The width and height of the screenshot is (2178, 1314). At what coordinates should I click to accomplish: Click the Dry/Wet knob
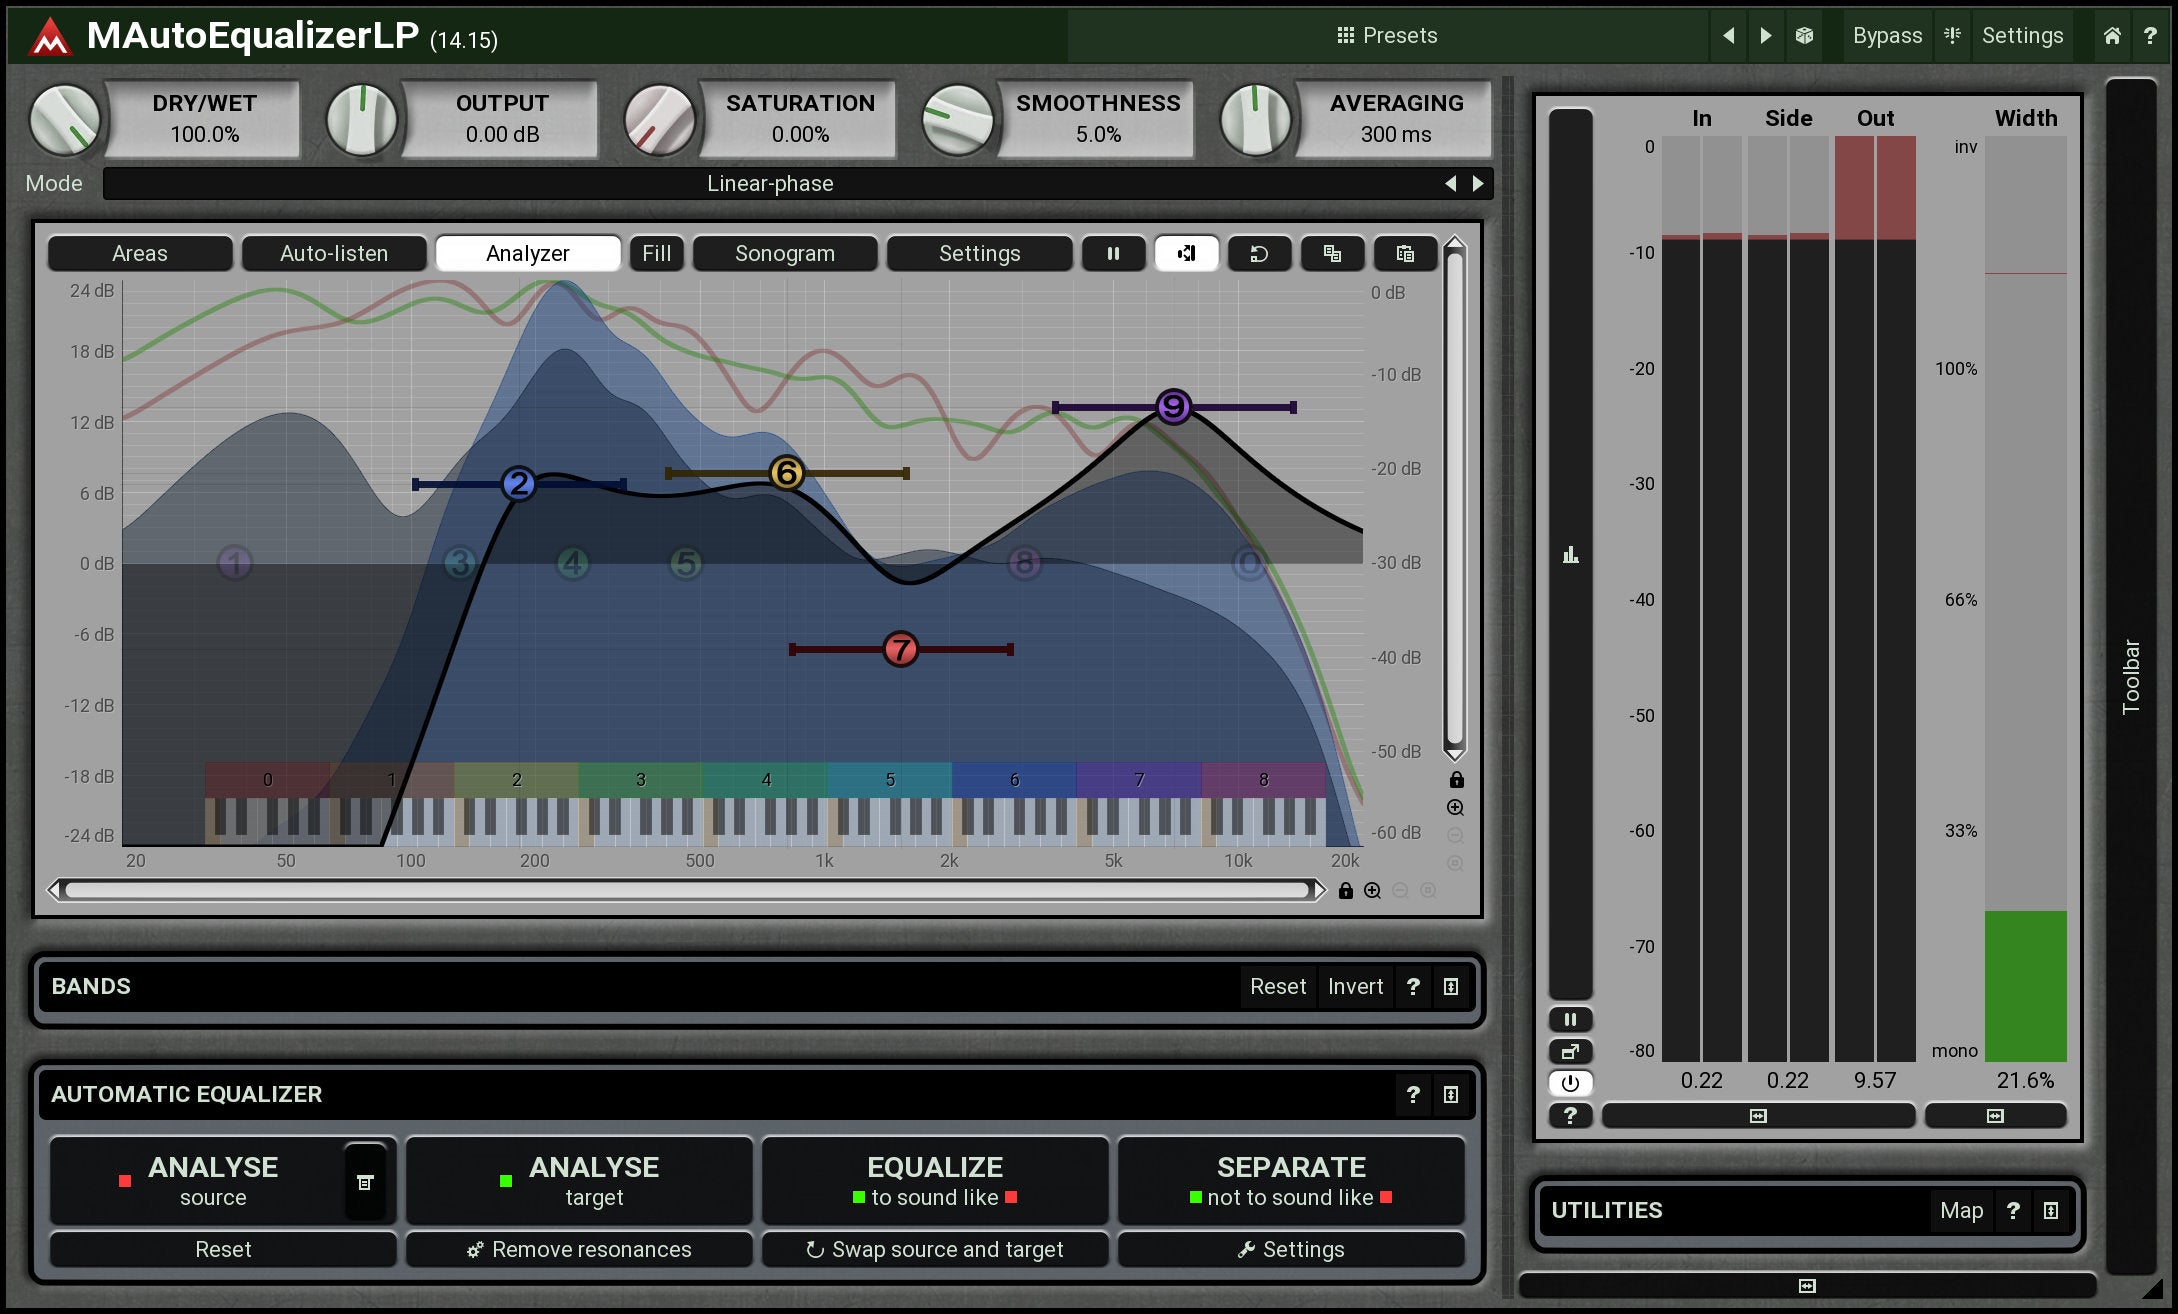(65, 120)
